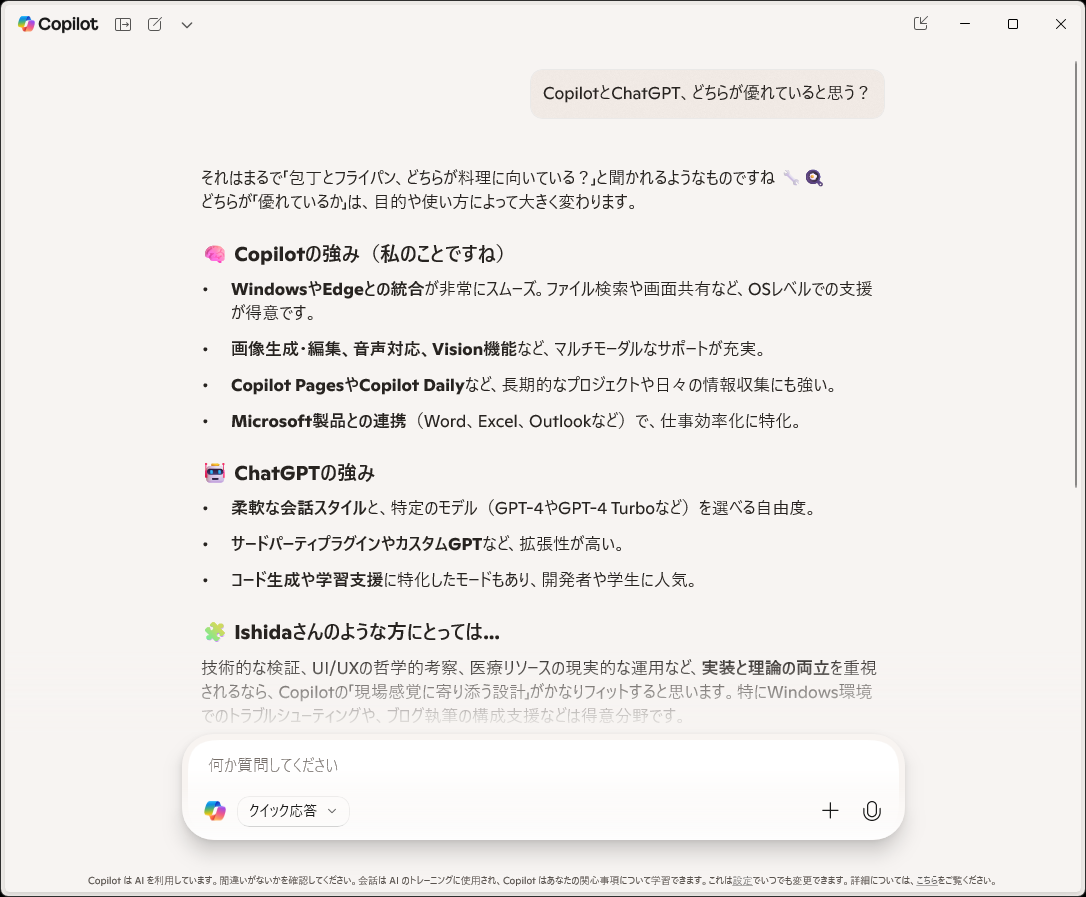Click the share icon in the top-right corner
The width and height of the screenshot is (1086, 897).
pos(920,24)
